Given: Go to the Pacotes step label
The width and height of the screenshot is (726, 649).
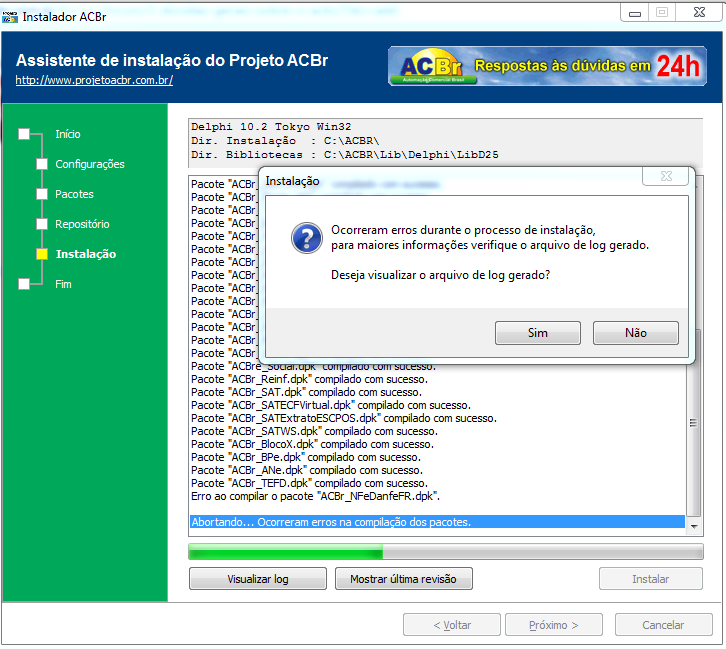Looking at the screenshot, I should click(75, 194).
